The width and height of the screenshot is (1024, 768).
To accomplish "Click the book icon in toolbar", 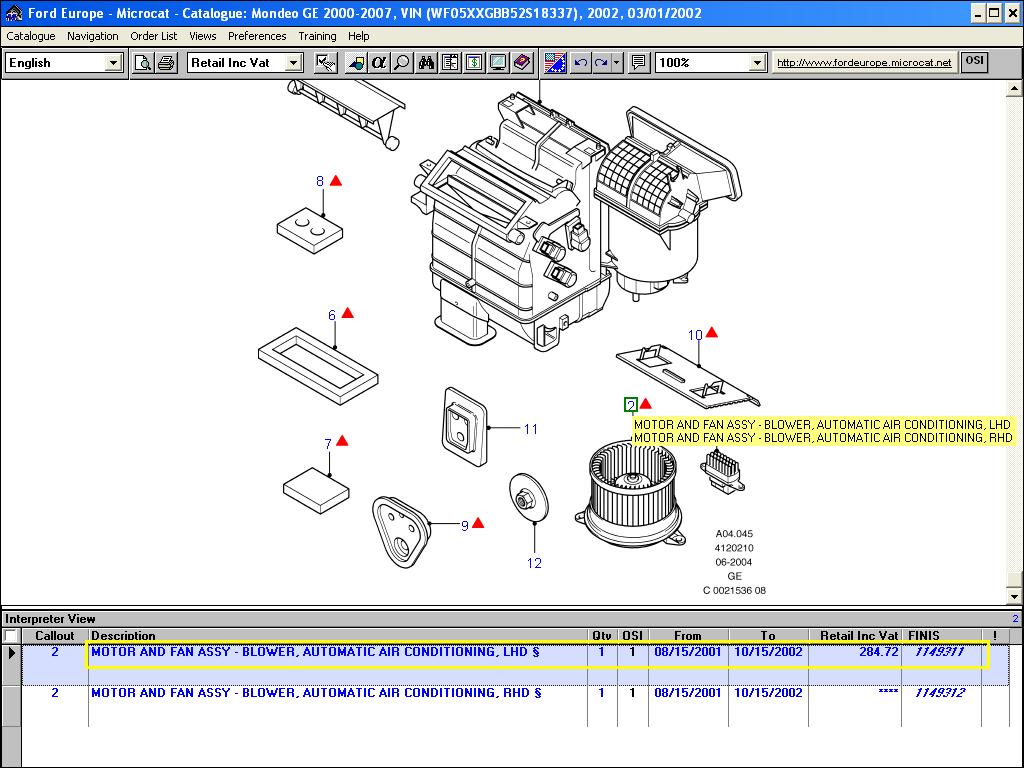I will point(521,63).
